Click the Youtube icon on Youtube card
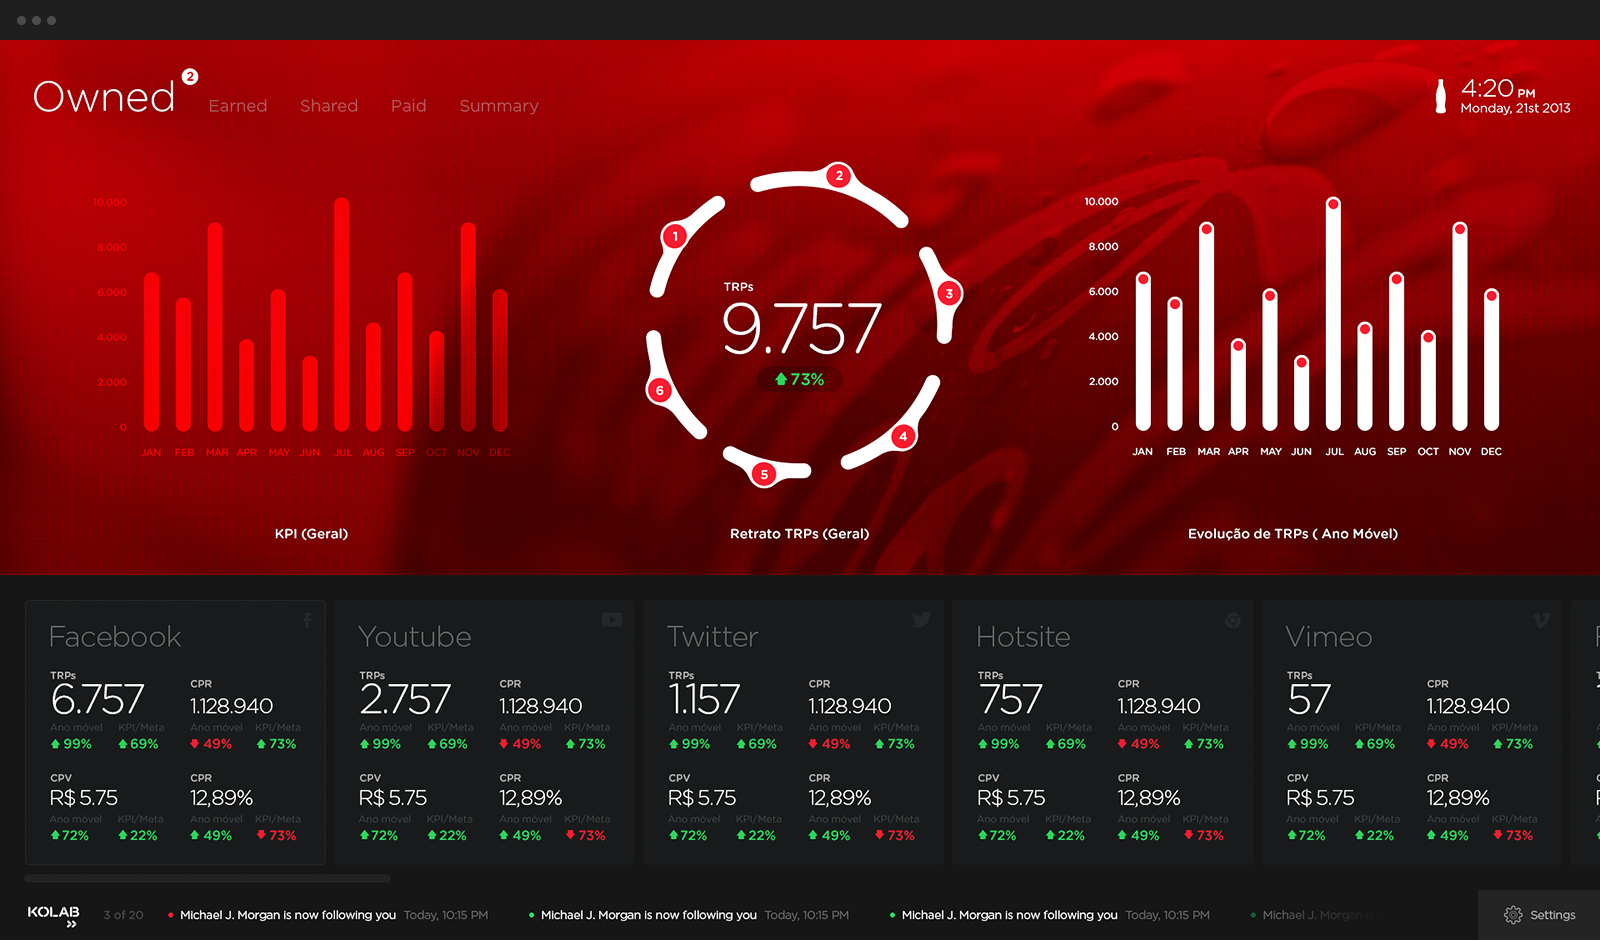This screenshot has width=1600, height=940. [x=612, y=620]
